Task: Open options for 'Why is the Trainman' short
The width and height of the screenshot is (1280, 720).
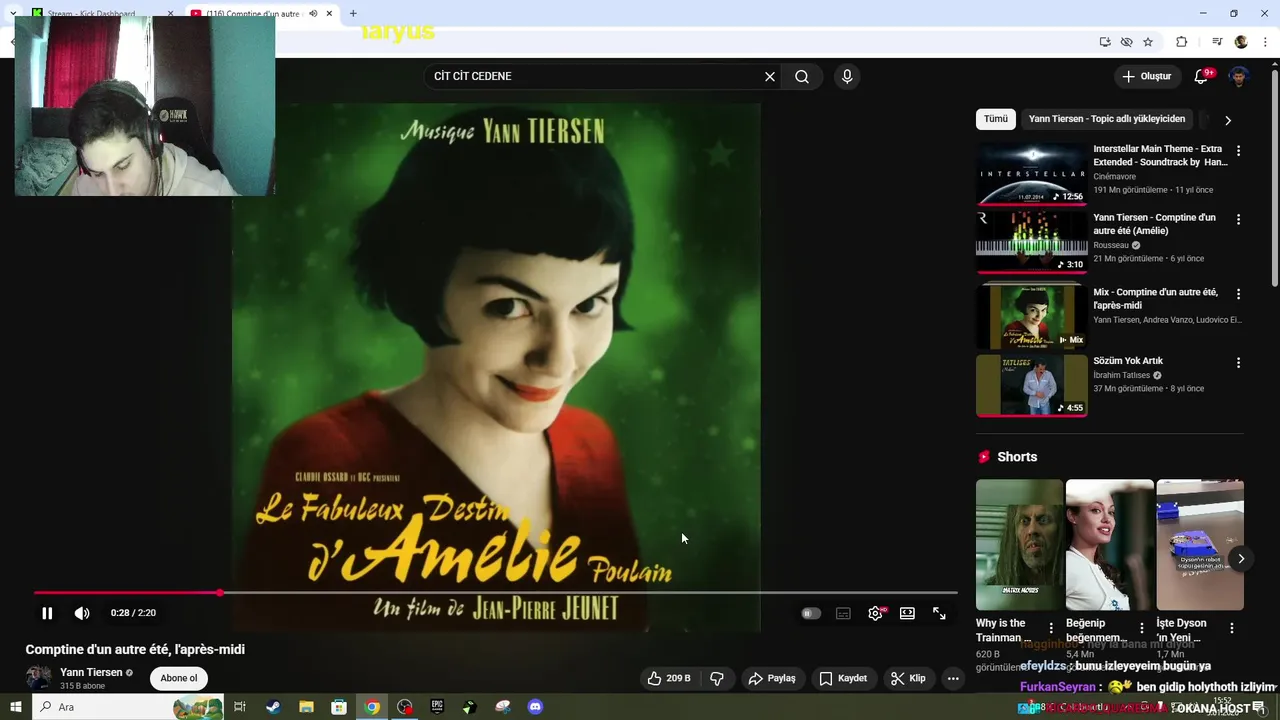Action: [1051, 628]
